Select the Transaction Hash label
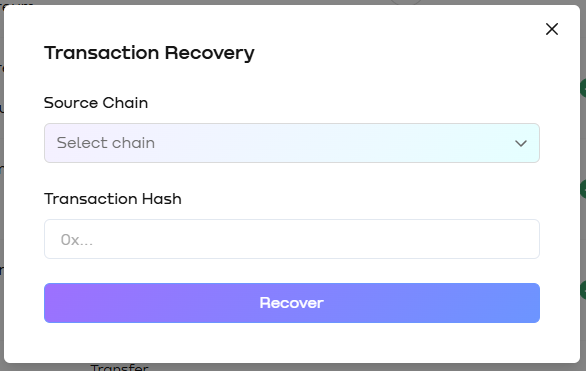586x371 pixels. tap(113, 199)
